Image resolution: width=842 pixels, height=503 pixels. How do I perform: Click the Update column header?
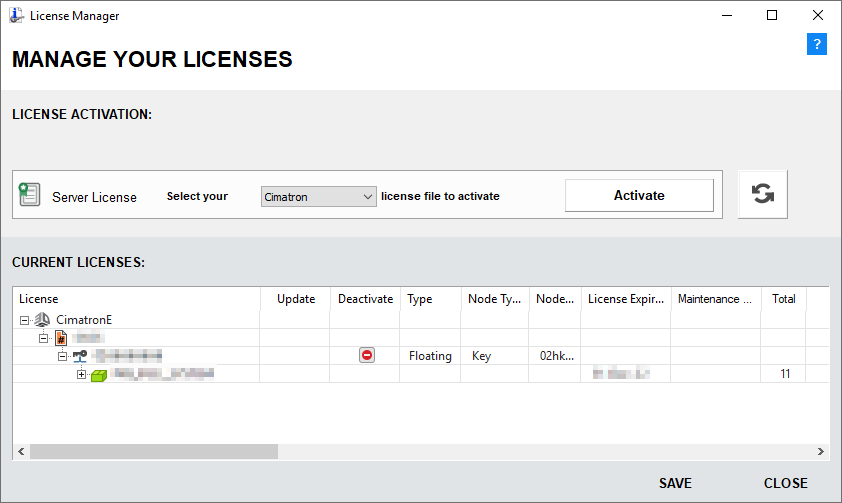[x=295, y=299]
